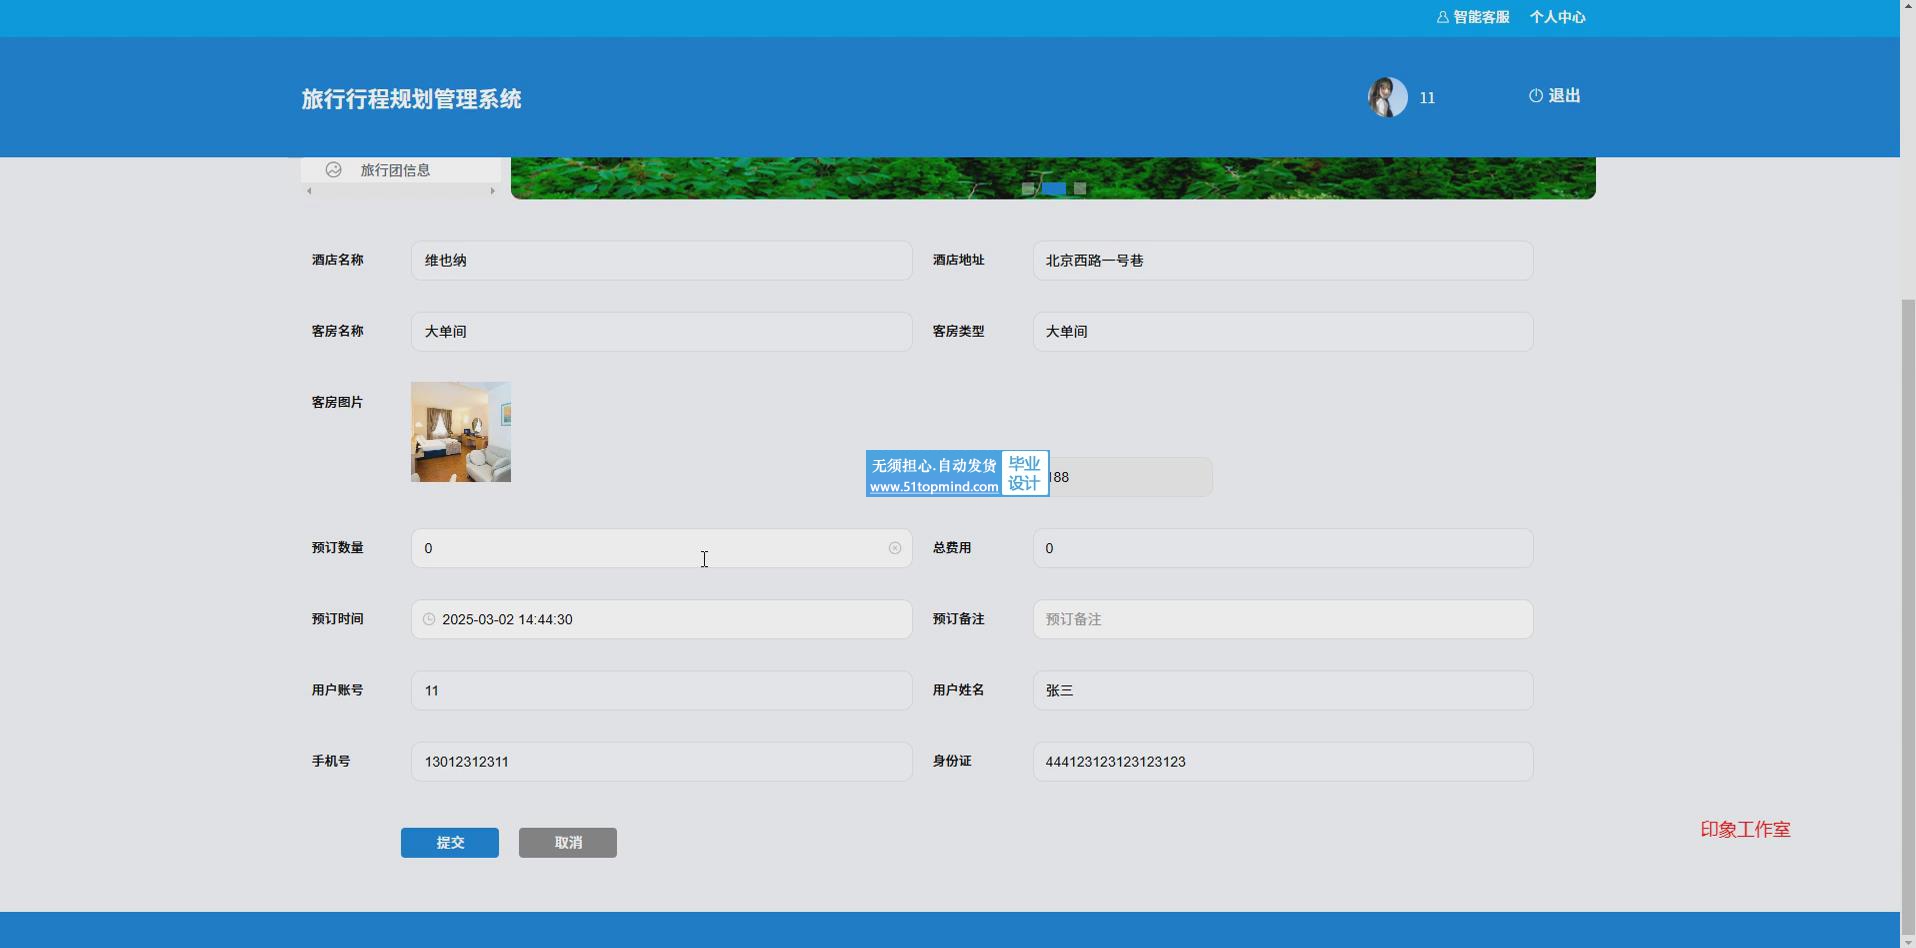Focus the 预订备注 input field

pyautogui.click(x=1282, y=619)
